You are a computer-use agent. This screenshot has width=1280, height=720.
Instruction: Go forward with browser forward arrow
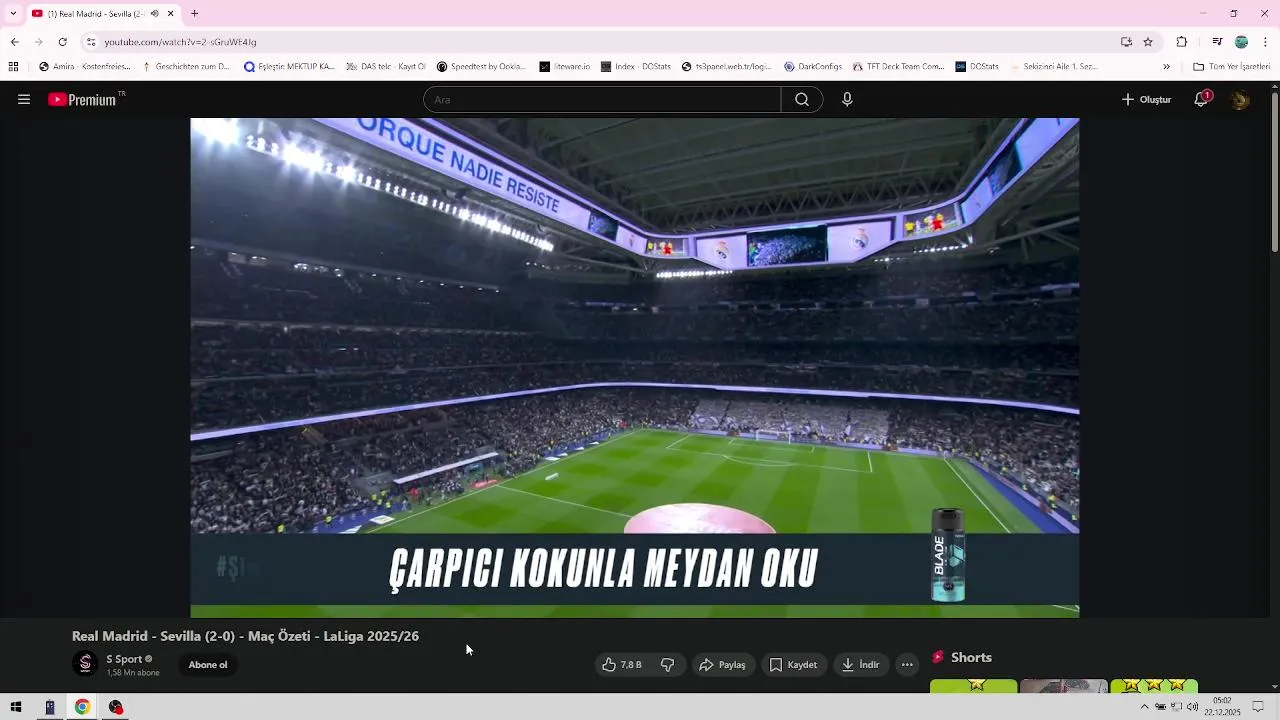point(38,42)
